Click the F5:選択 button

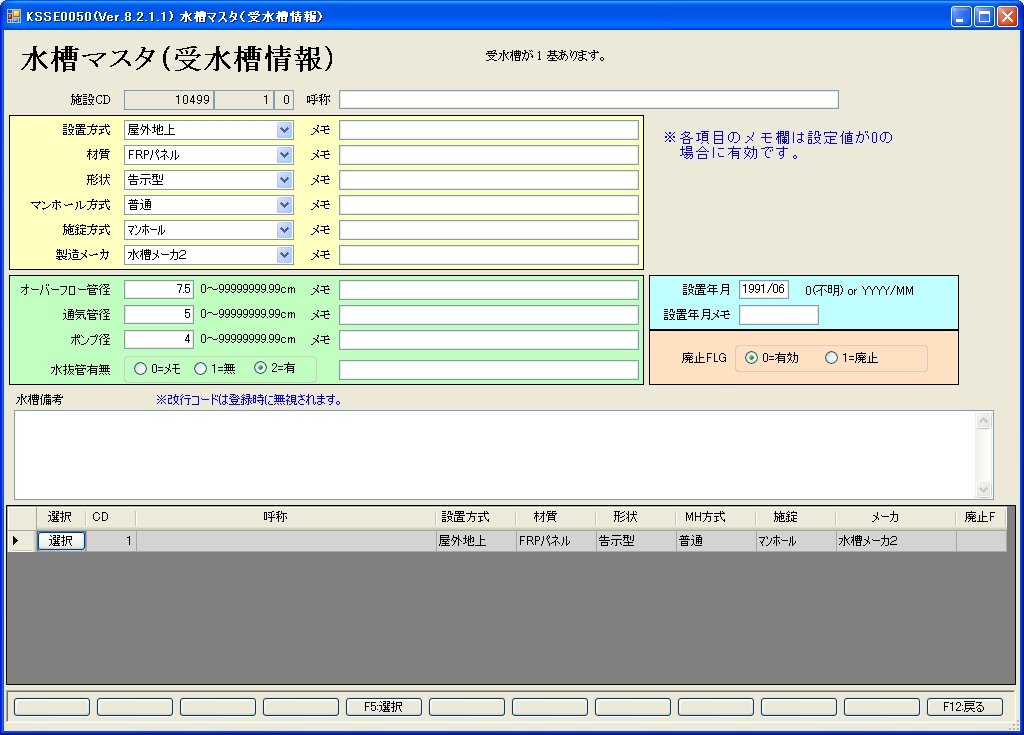pyautogui.click(x=383, y=707)
